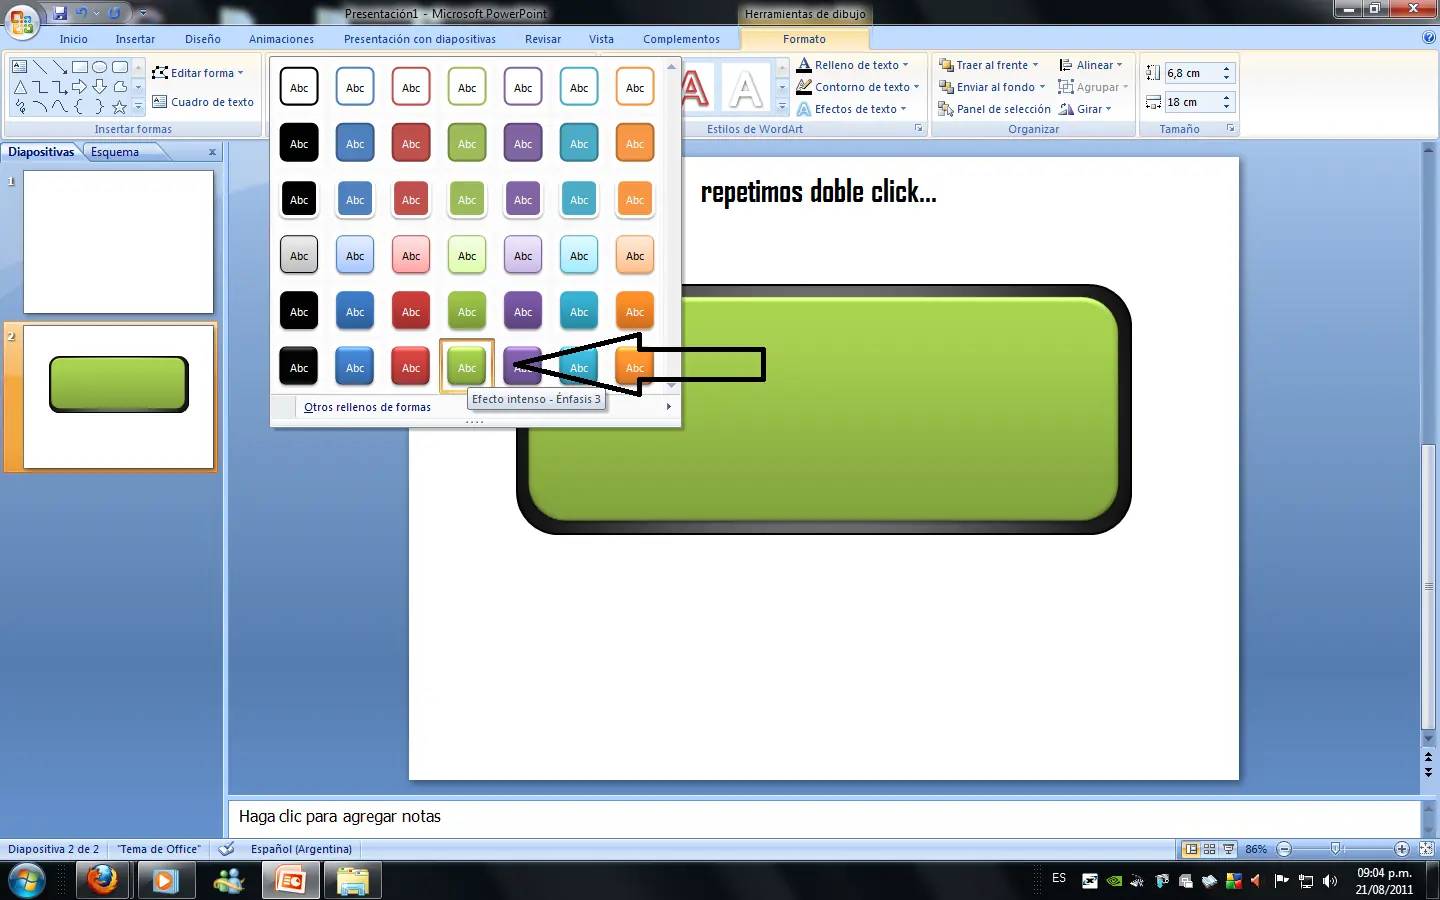Viewport: 1440px width, 900px height.
Task: Insert a Cuadro de texto
Action: 203,102
